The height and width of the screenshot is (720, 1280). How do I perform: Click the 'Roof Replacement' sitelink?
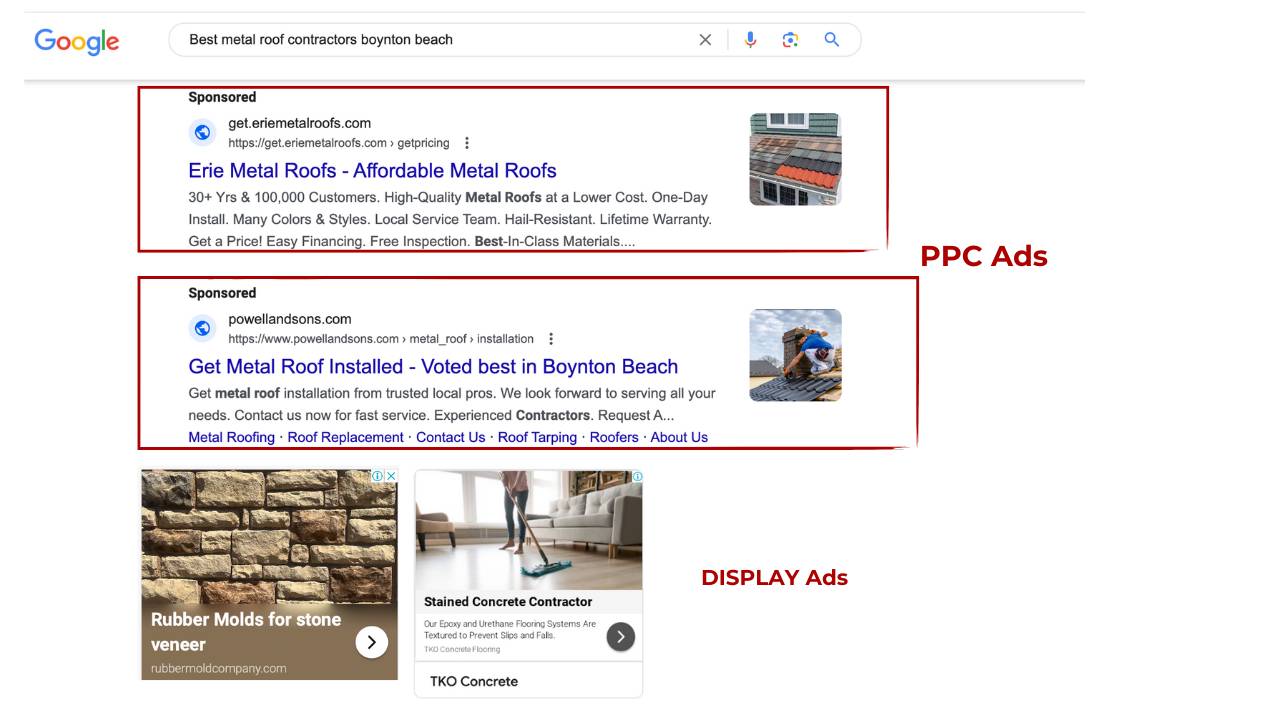pos(345,437)
